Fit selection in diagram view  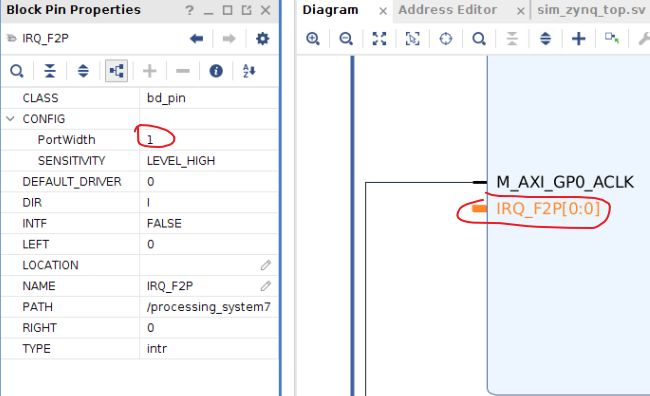tap(412, 39)
